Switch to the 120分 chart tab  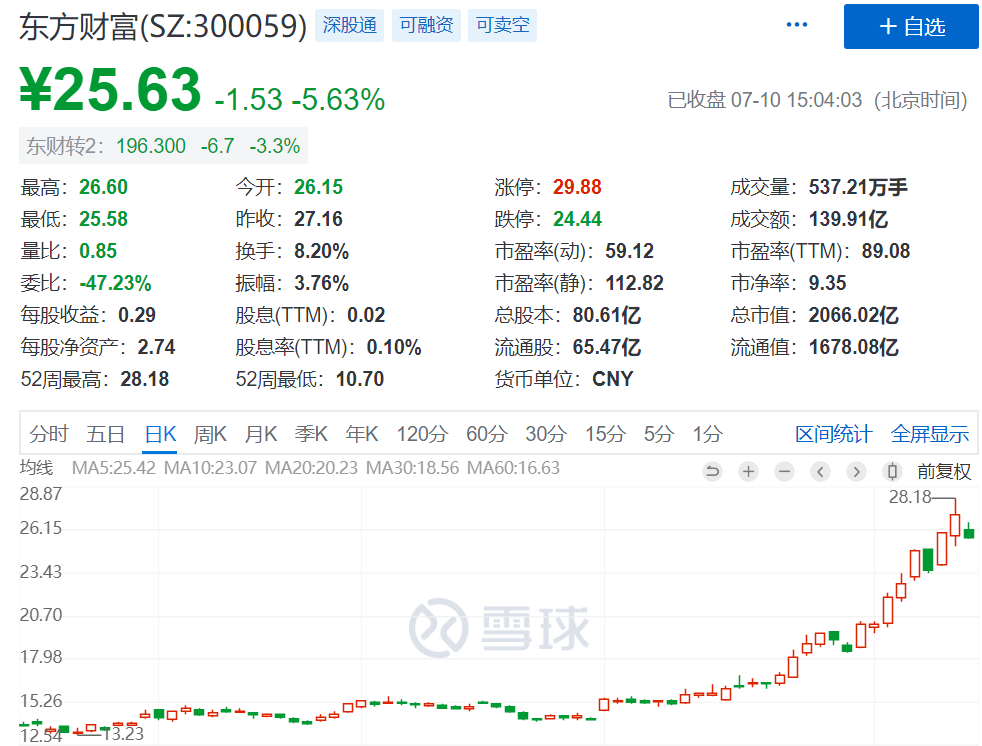[x=422, y=433]
